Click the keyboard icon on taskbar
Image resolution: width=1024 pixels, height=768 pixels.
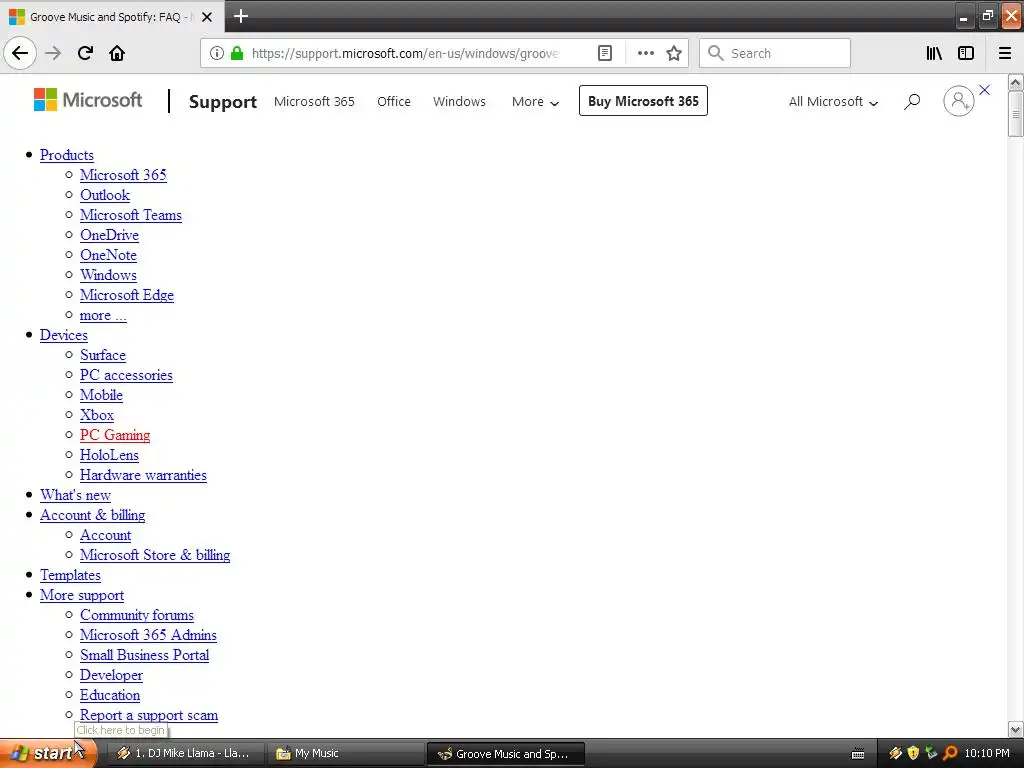[858, 754]
